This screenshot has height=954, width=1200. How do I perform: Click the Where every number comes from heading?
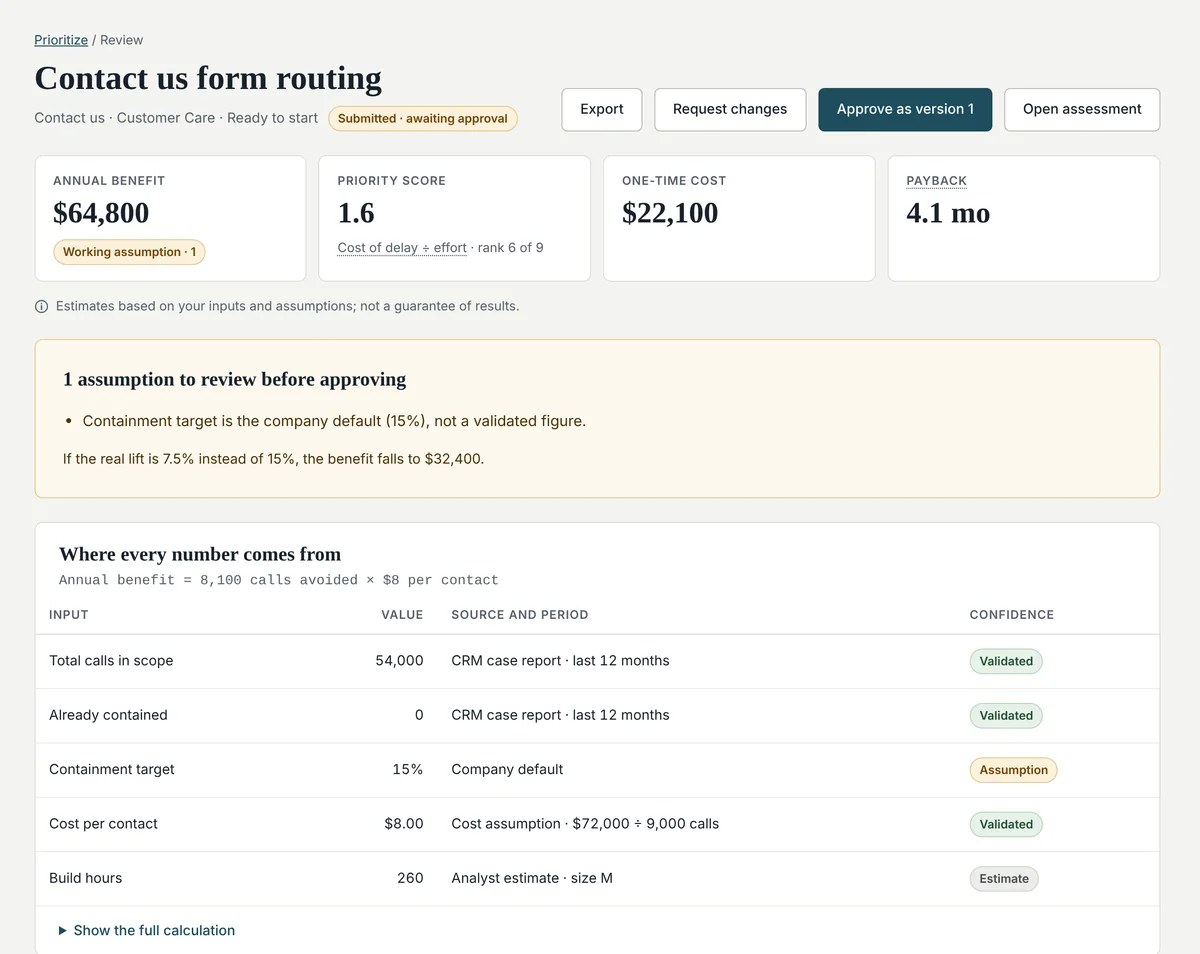pyautogui.click(x=200, y=554)
